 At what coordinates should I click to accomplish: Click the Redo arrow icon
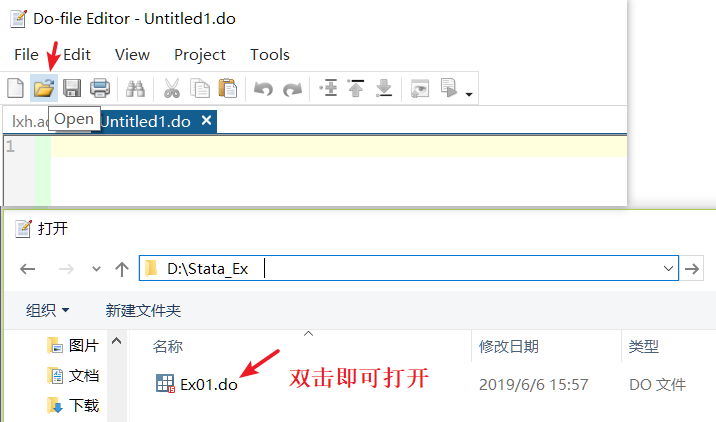[x=292, y=89]
